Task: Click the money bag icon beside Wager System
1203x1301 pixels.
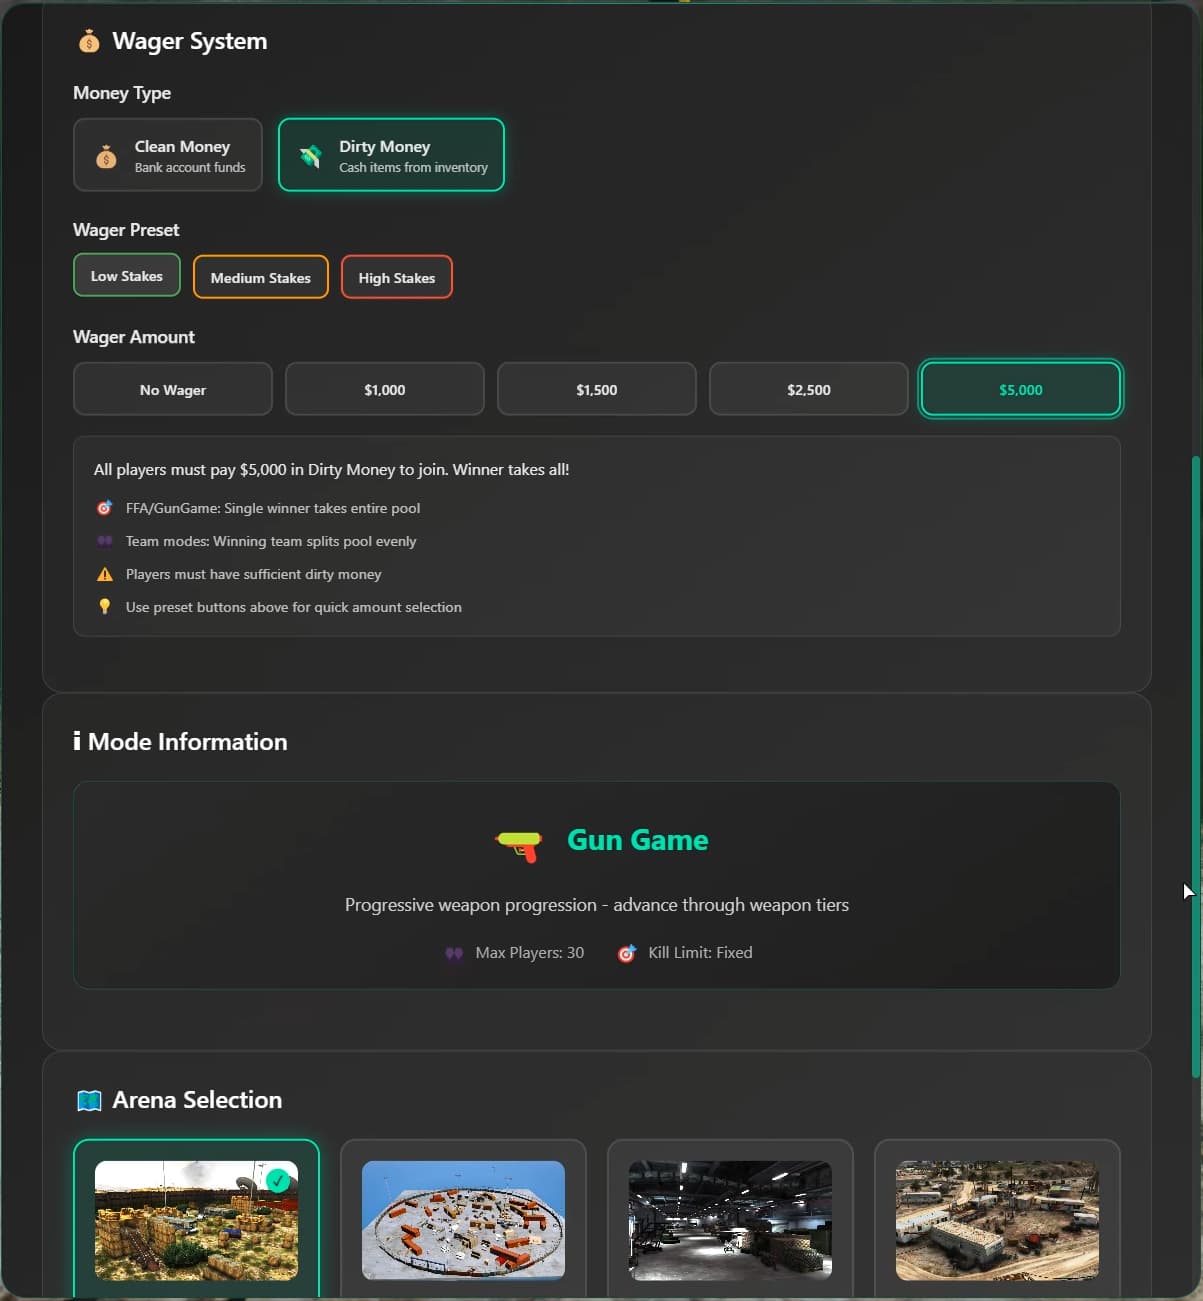Action: (x=89, y=41)
